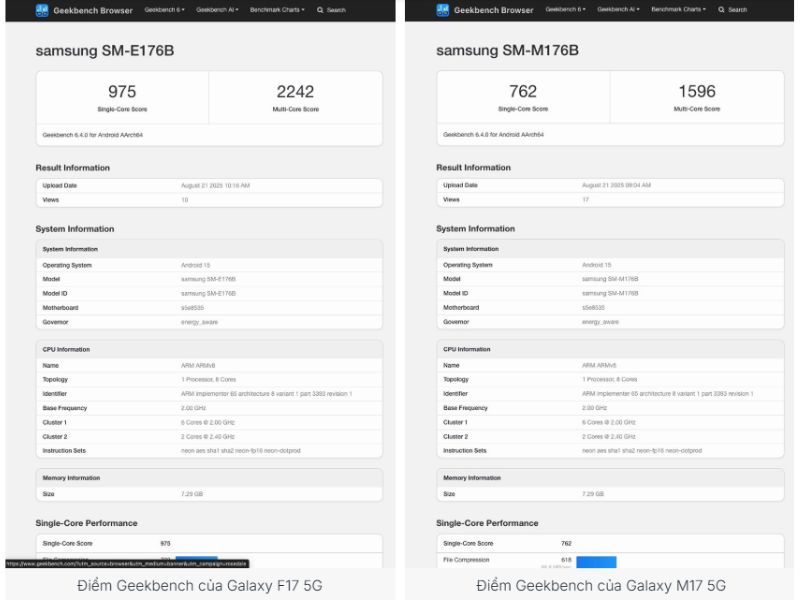This screenshot has height=600, width=800.
Task: Click the 1596 multi-core score
Action: tap(697, 91)
